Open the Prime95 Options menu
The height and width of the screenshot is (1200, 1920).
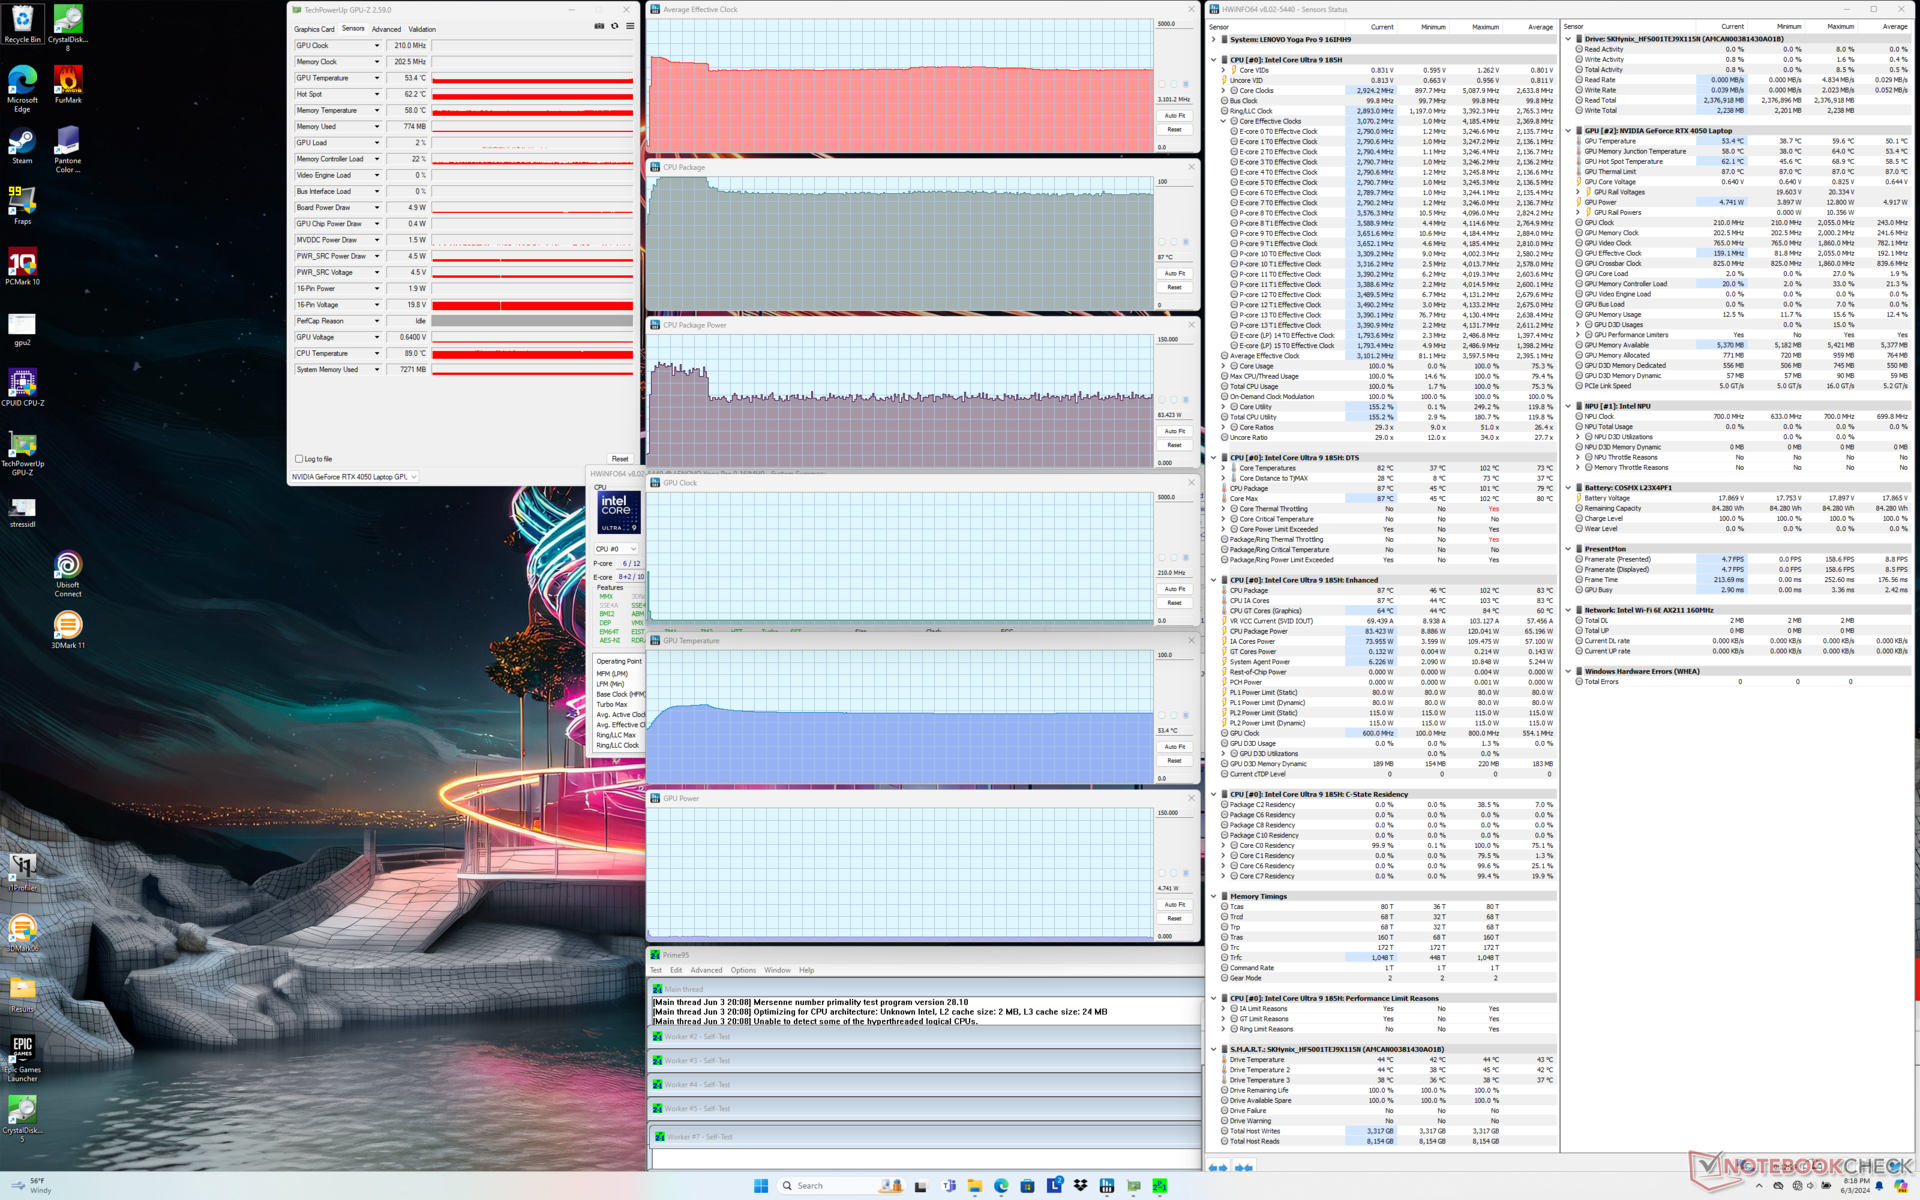(743, 970)
